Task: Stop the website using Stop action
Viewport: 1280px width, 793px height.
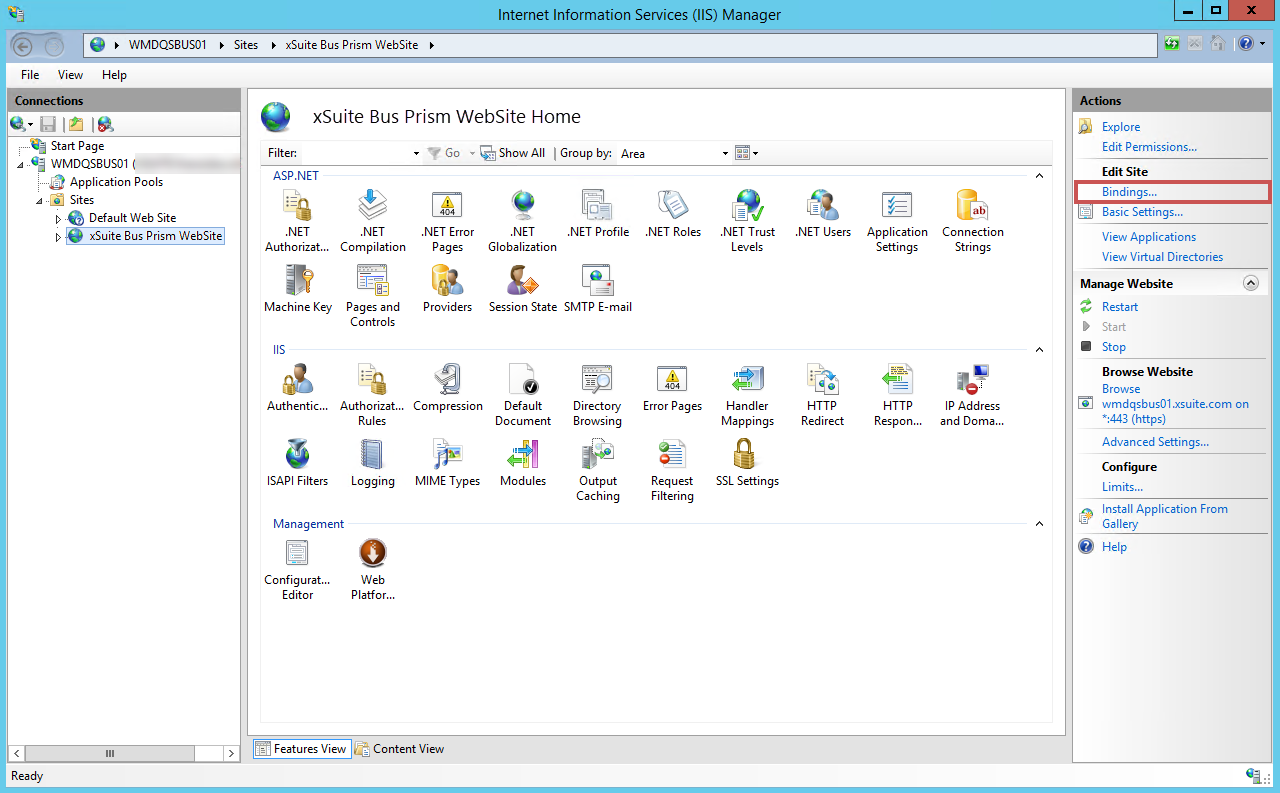Action: [1113, 346]
